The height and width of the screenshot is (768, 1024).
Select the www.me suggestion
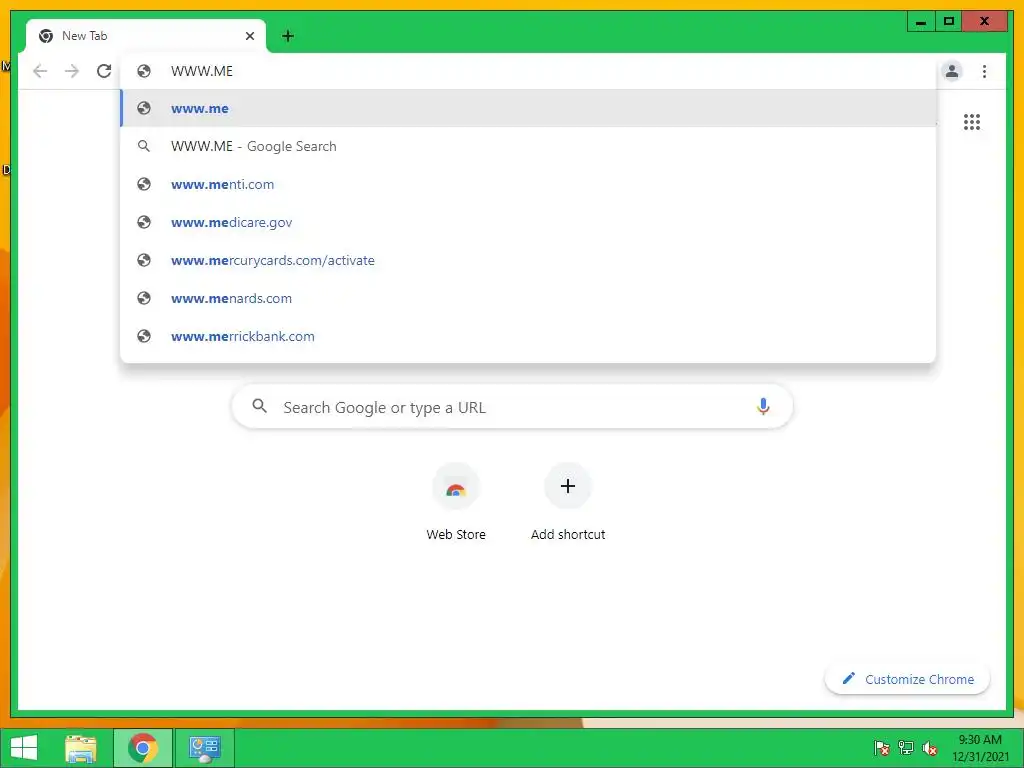point(528,108)
